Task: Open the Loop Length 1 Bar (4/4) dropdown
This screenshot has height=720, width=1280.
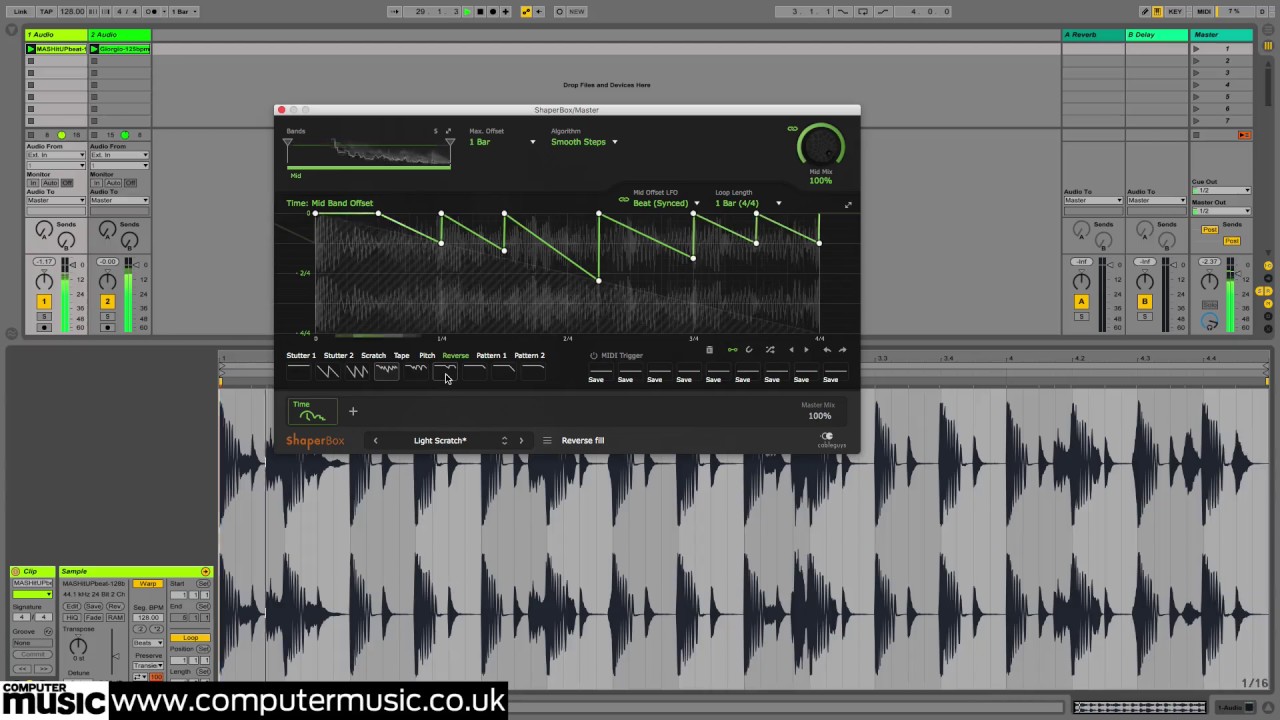Action: click(x=748, y=203)
